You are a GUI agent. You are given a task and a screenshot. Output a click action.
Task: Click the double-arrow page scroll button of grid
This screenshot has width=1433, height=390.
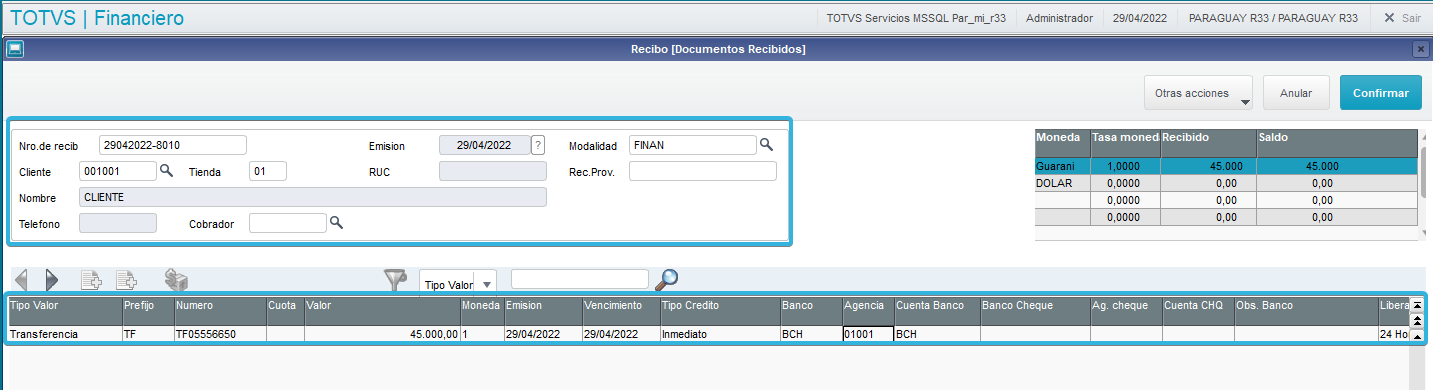(x=1417, y=320)
